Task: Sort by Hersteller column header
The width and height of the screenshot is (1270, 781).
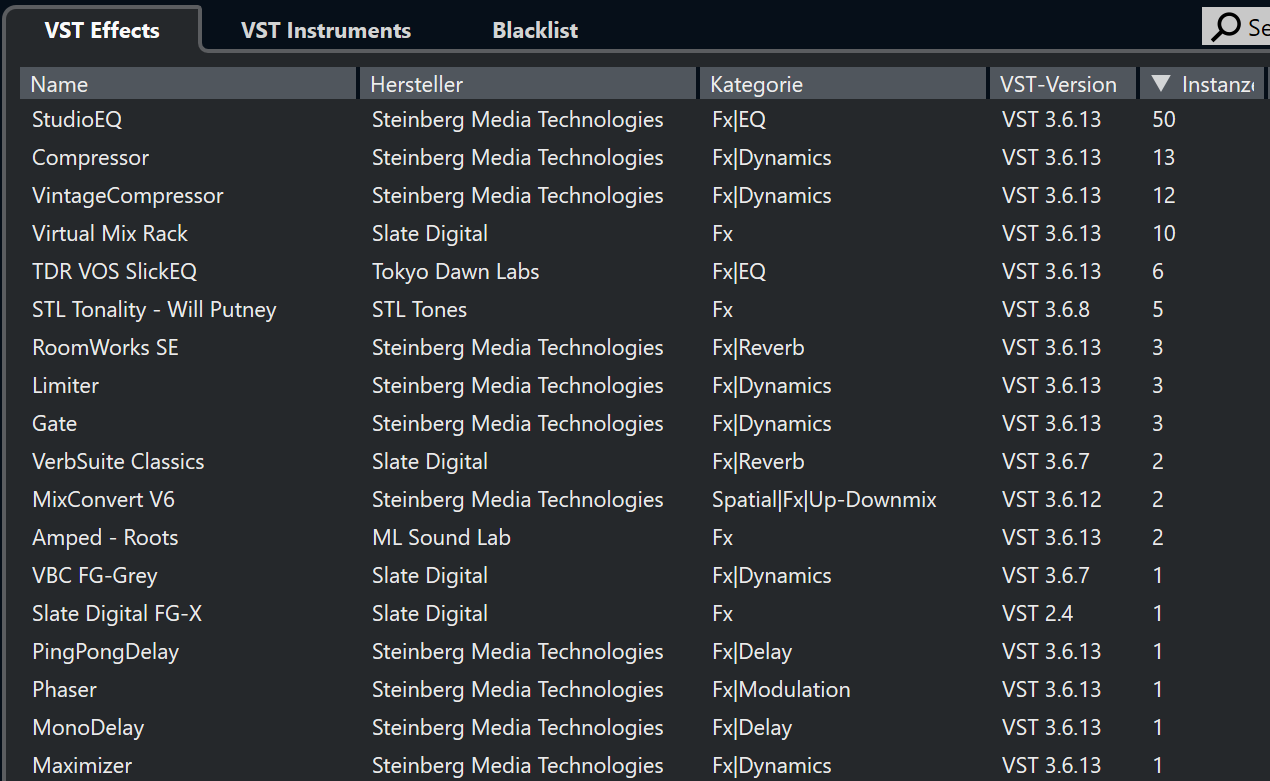Action: click(x=527, y=84)
